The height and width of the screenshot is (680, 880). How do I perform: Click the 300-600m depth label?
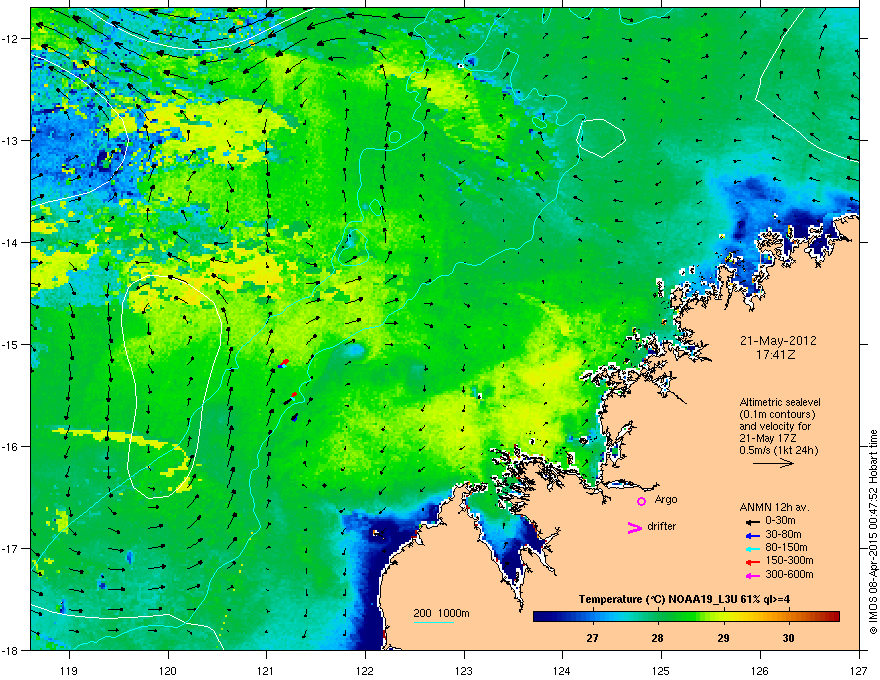[789, 575]
